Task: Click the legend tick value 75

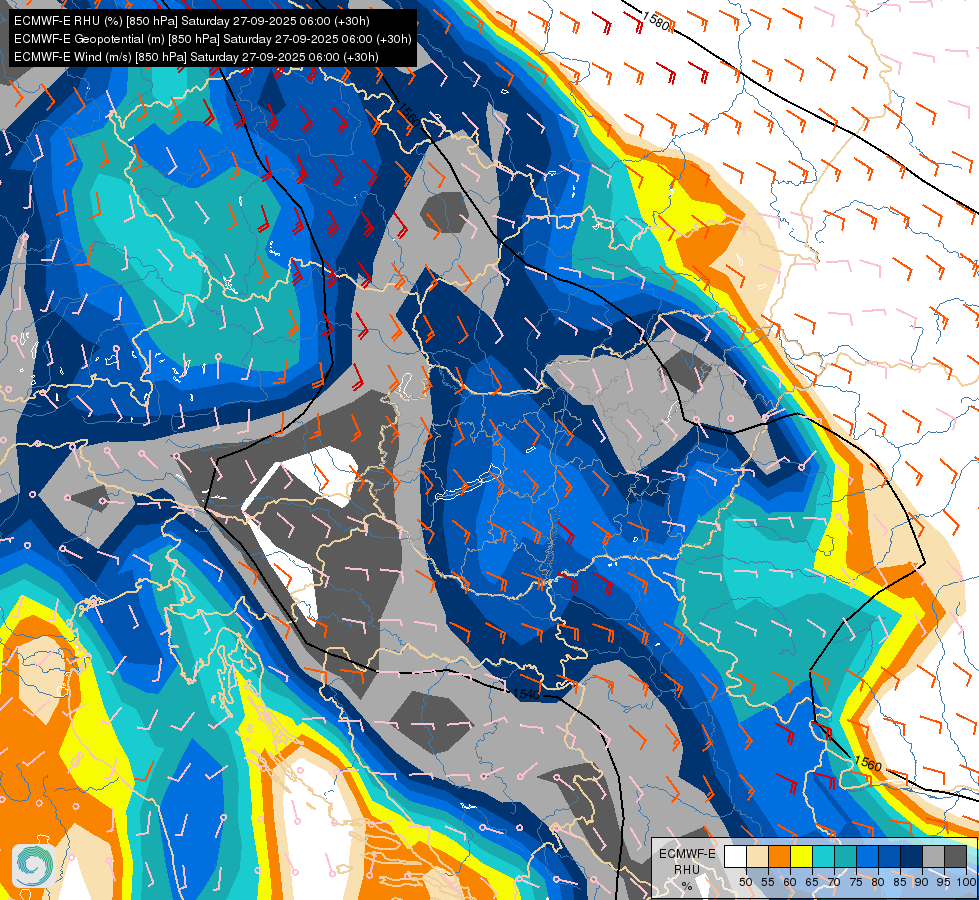Action: tap(856, 883)
